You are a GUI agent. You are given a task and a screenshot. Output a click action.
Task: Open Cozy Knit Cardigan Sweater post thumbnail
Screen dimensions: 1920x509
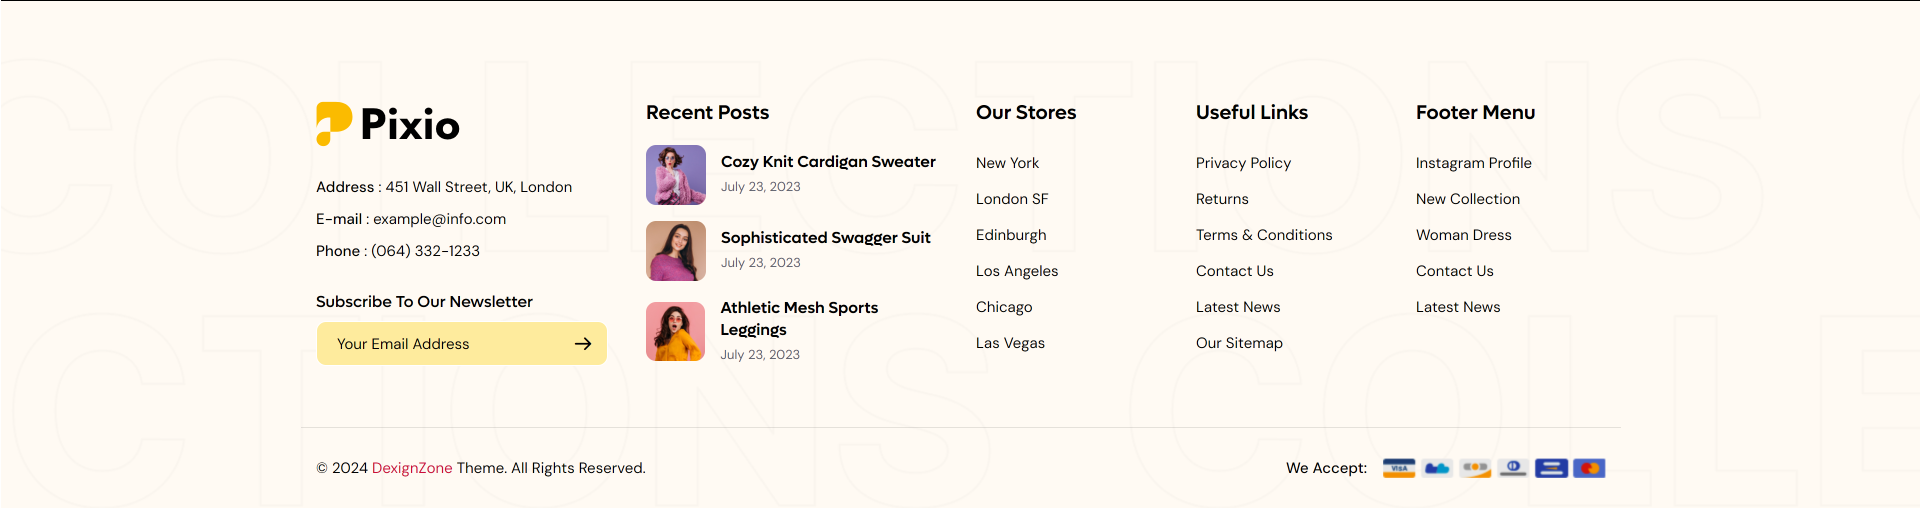676,175
